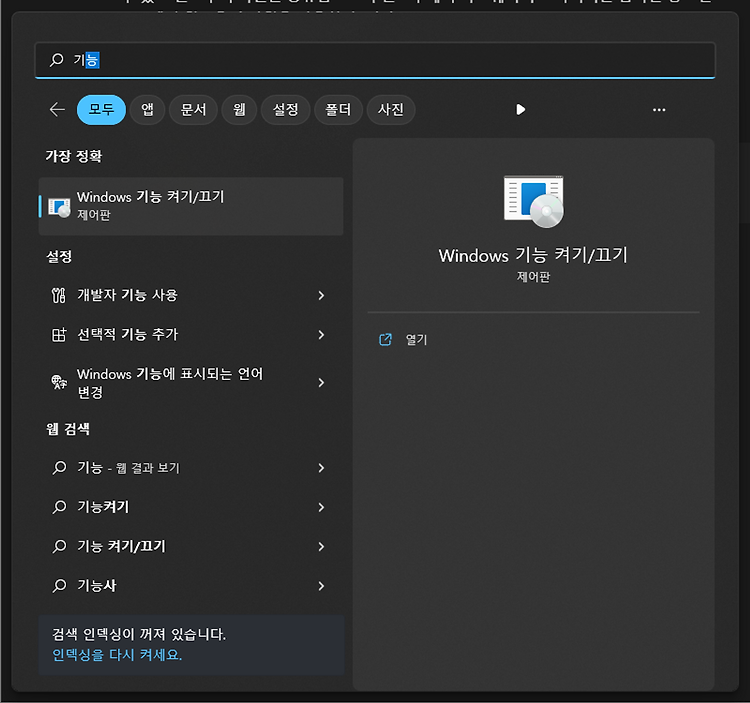This screenshot has height=703, width=750.
Task: Click the play arrow icon beside filter tabs
Action: pyautogui.click(x=520, y=110)
